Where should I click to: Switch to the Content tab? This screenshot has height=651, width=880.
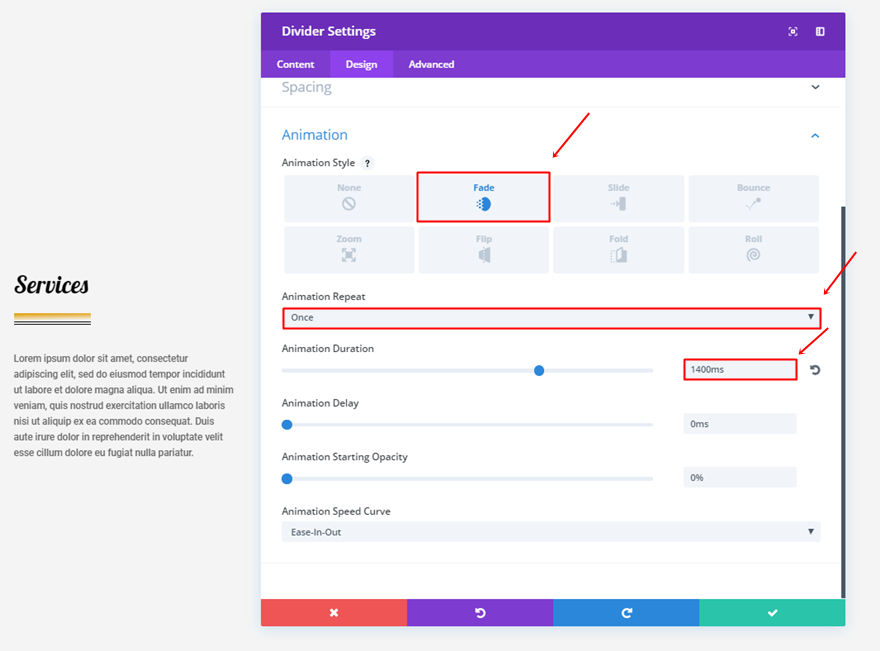point(296,64)
